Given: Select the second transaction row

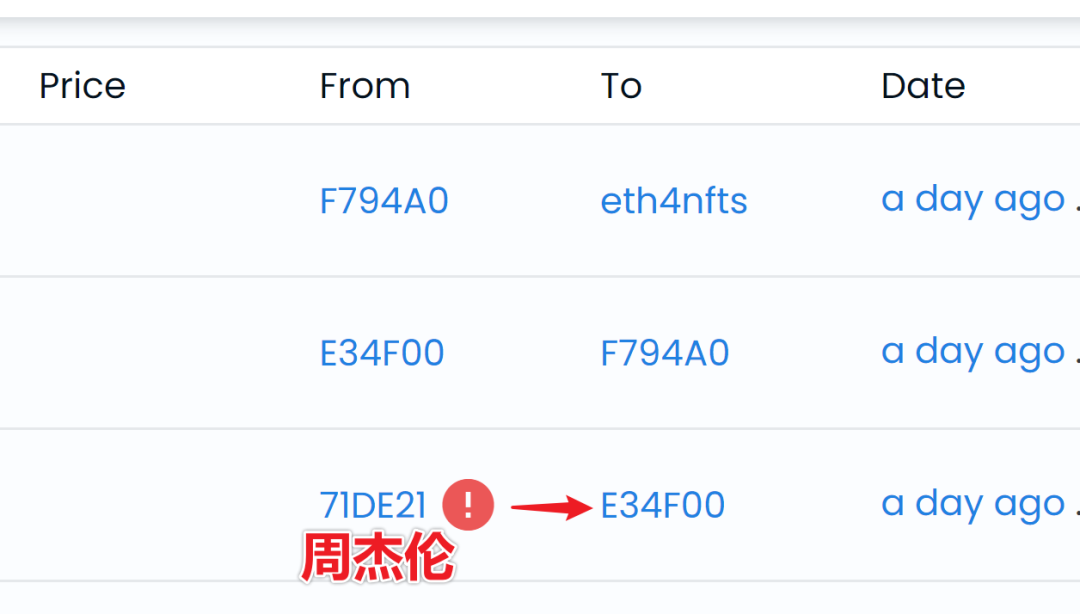Looking at the screenshot, I should [540, 351].
